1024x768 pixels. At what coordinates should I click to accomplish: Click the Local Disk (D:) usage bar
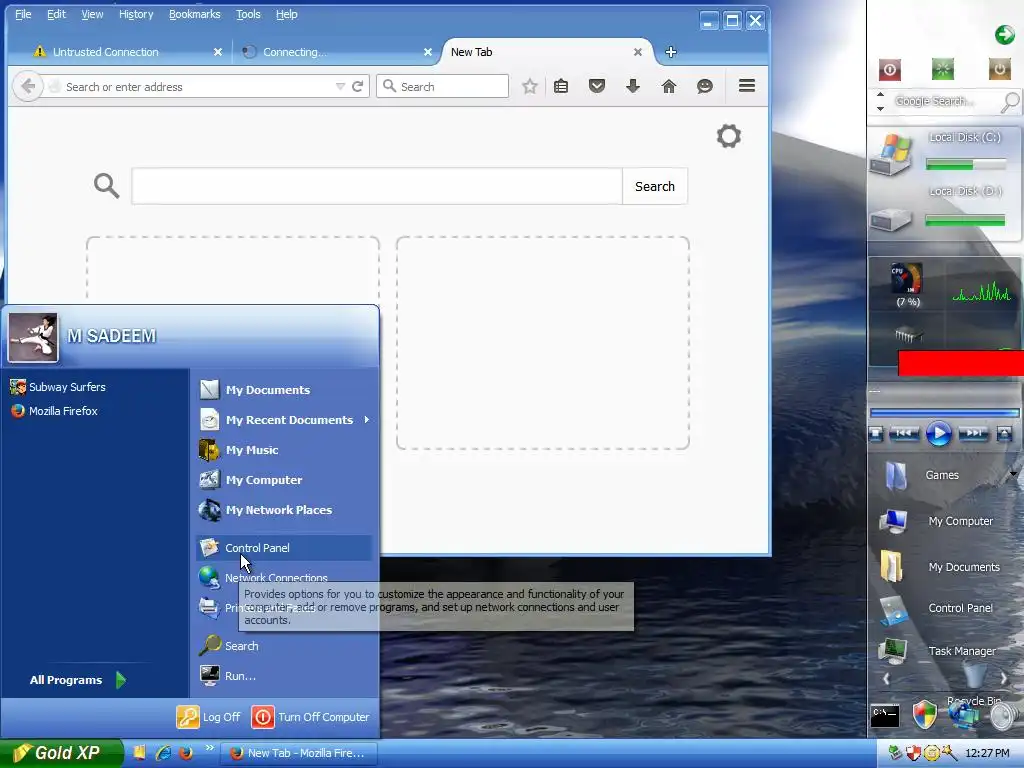click(x=966, y=221)
